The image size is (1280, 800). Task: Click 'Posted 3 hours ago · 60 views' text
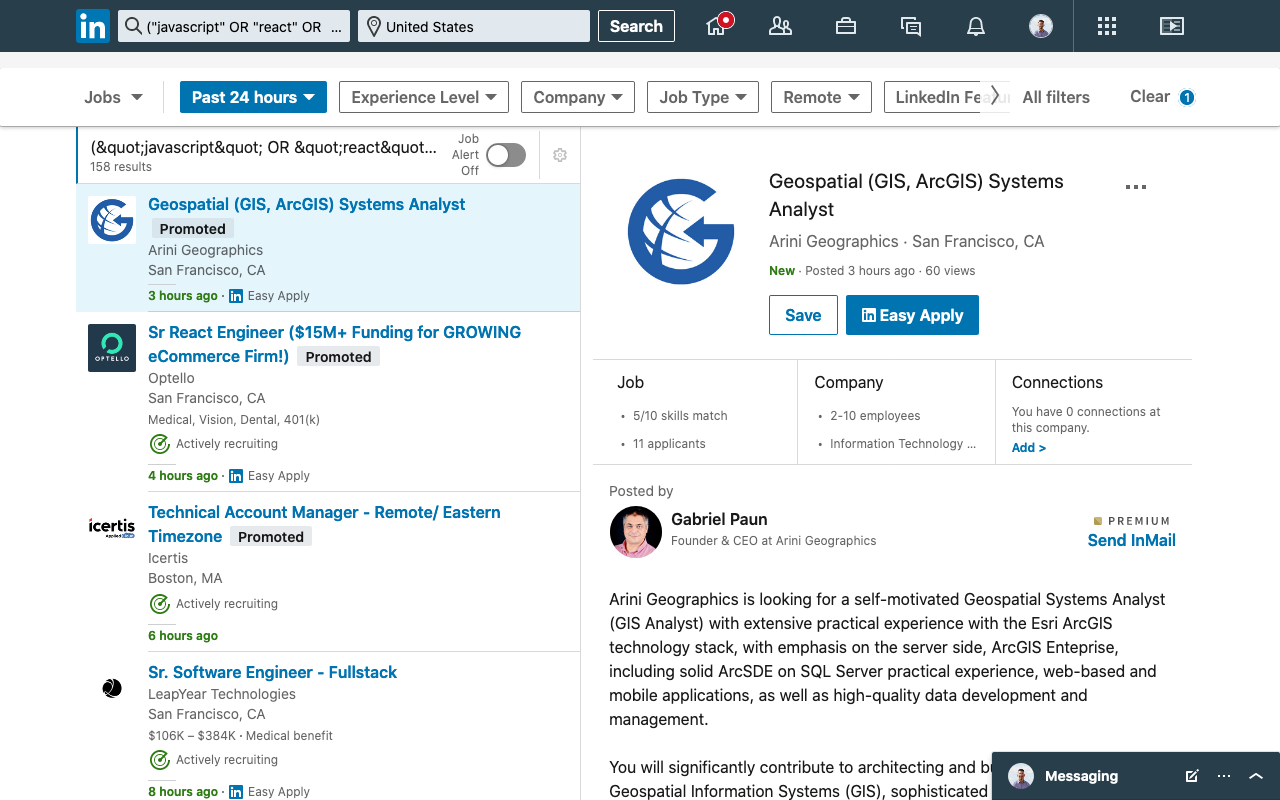pos(890,271)
